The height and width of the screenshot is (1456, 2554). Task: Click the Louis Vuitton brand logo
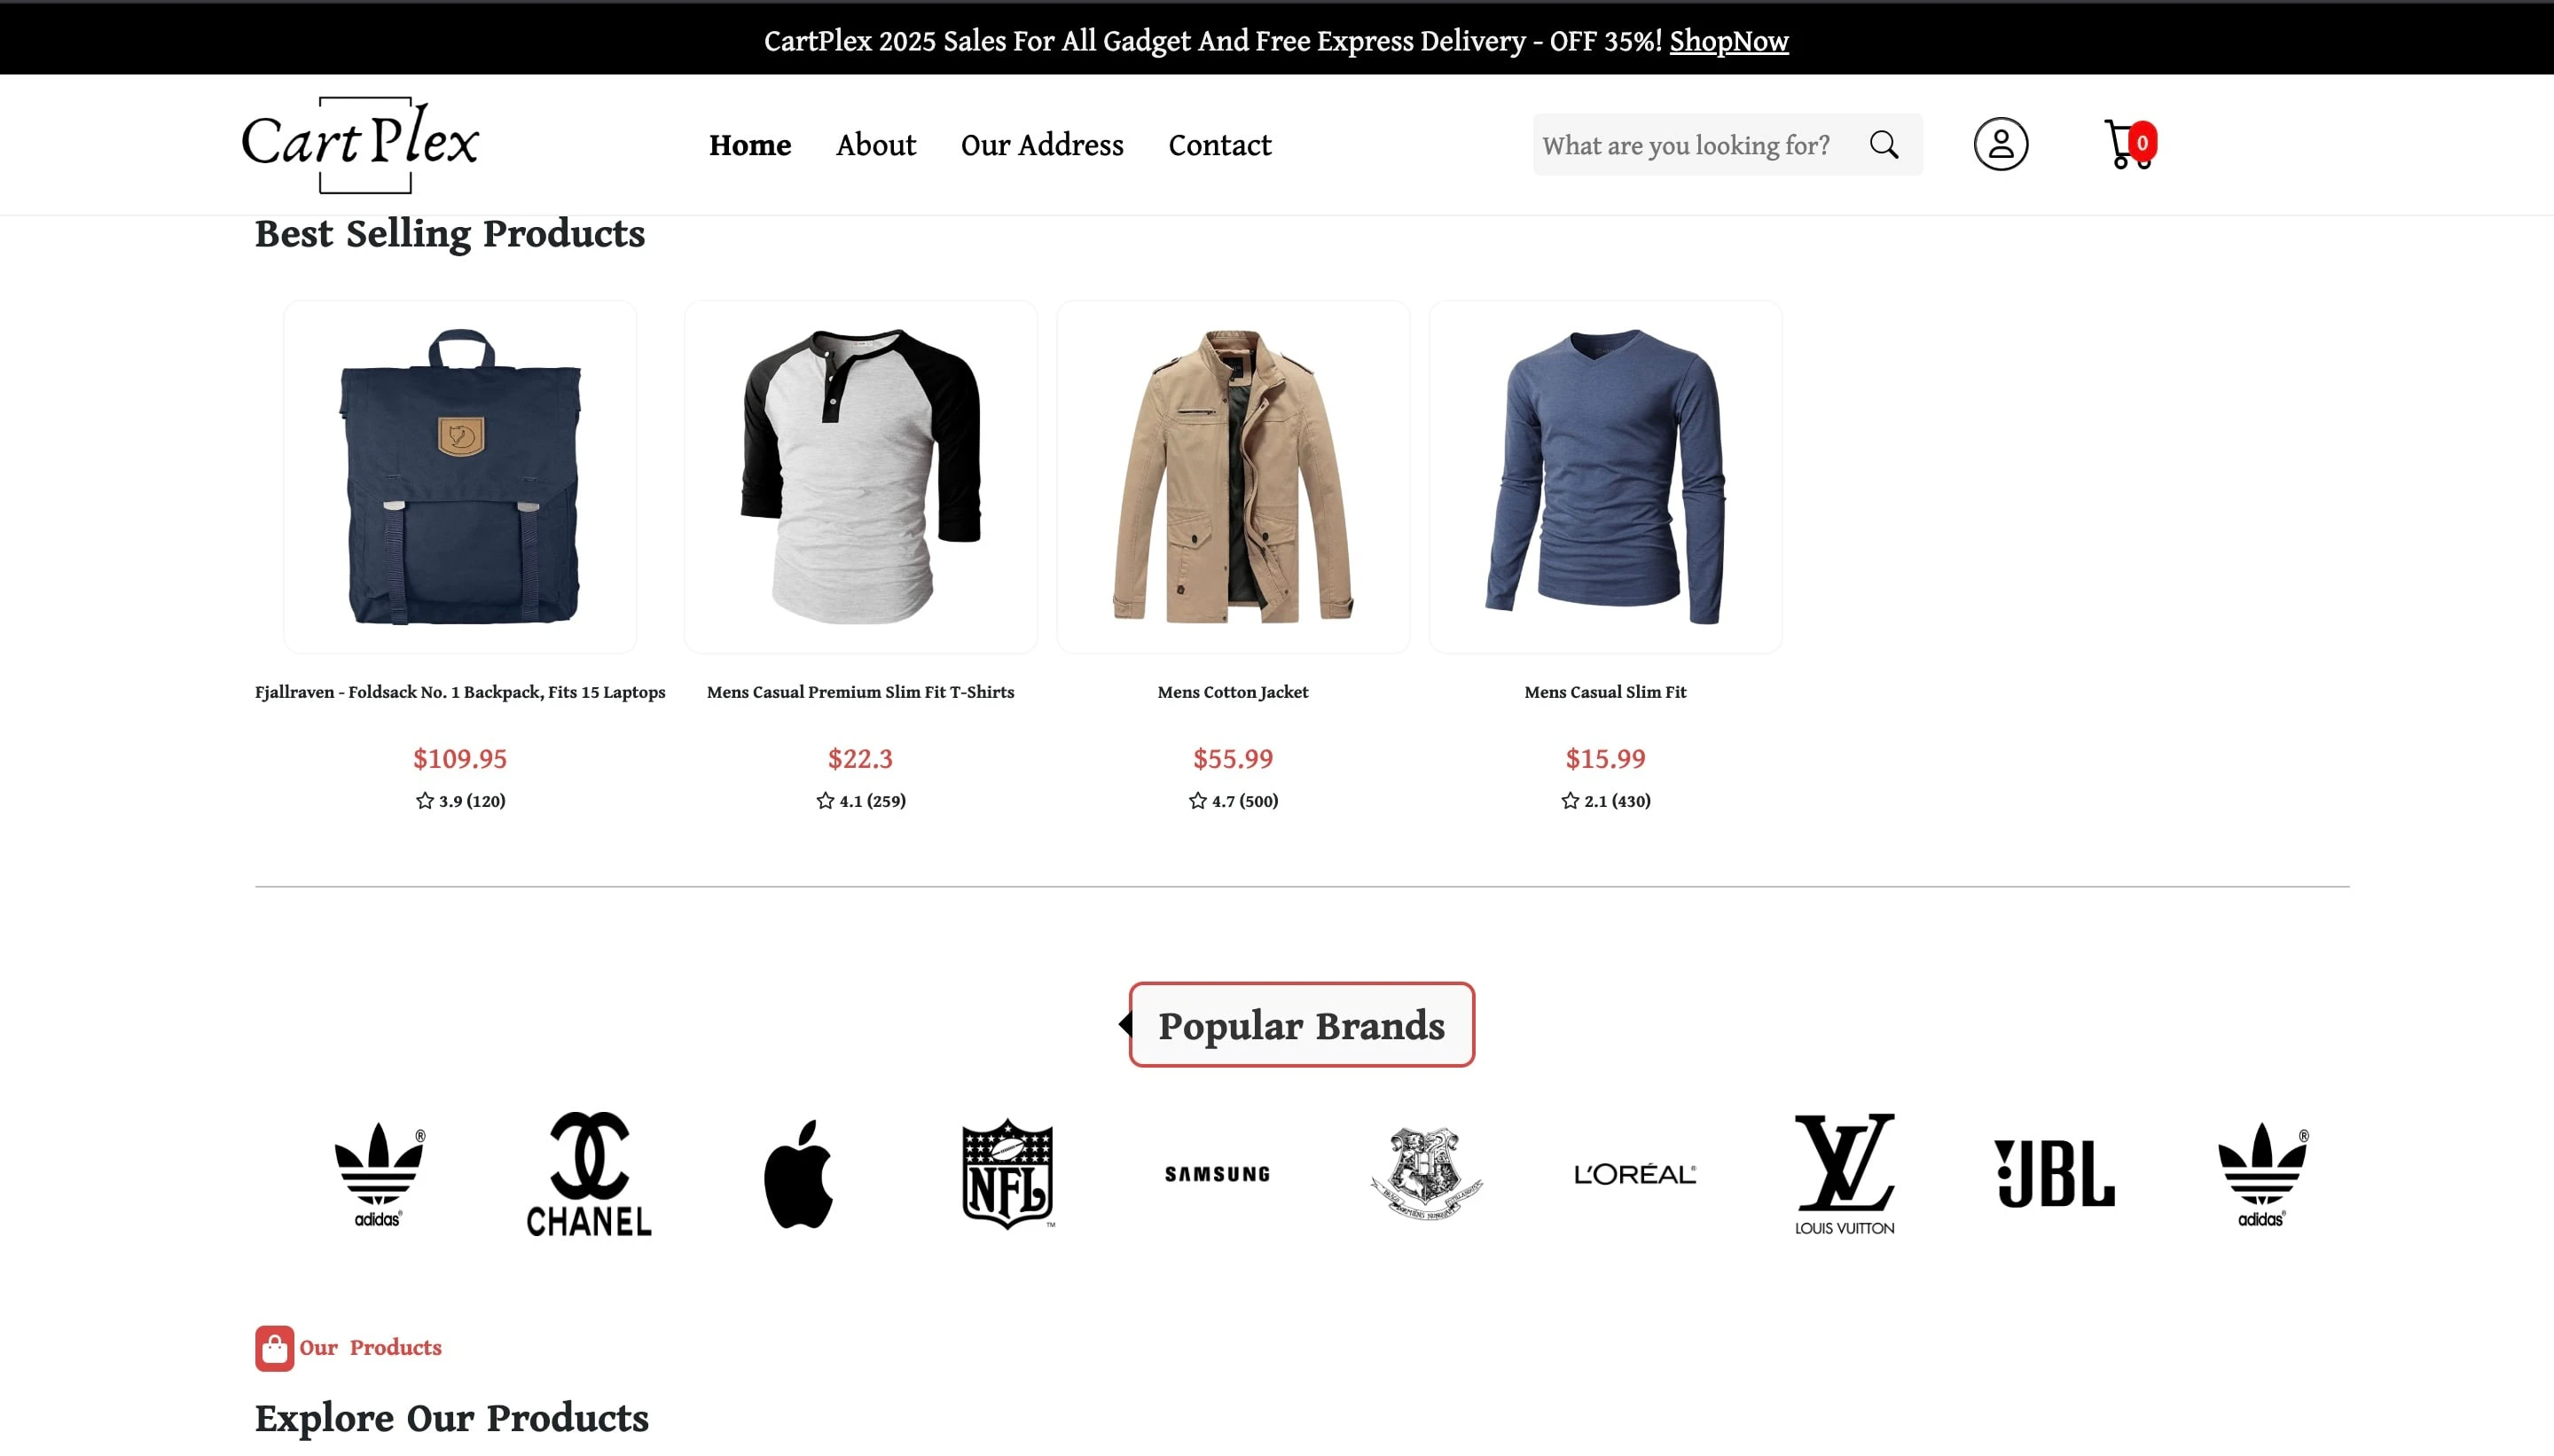(x=1844, y=1174)
